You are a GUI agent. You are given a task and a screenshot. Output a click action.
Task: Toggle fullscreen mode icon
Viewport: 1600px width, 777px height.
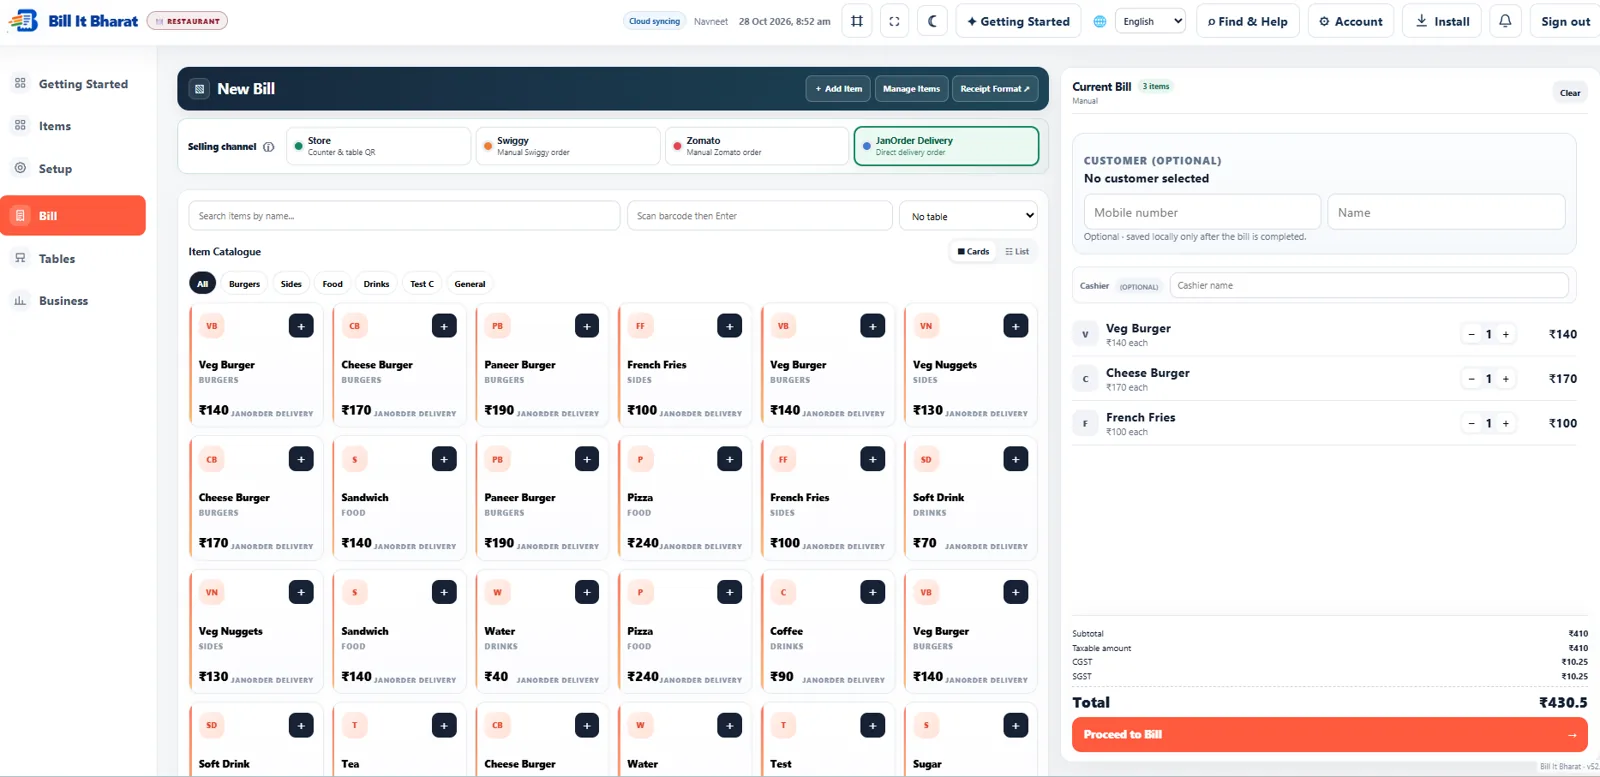pyautogui.click(x=895, y=21)
